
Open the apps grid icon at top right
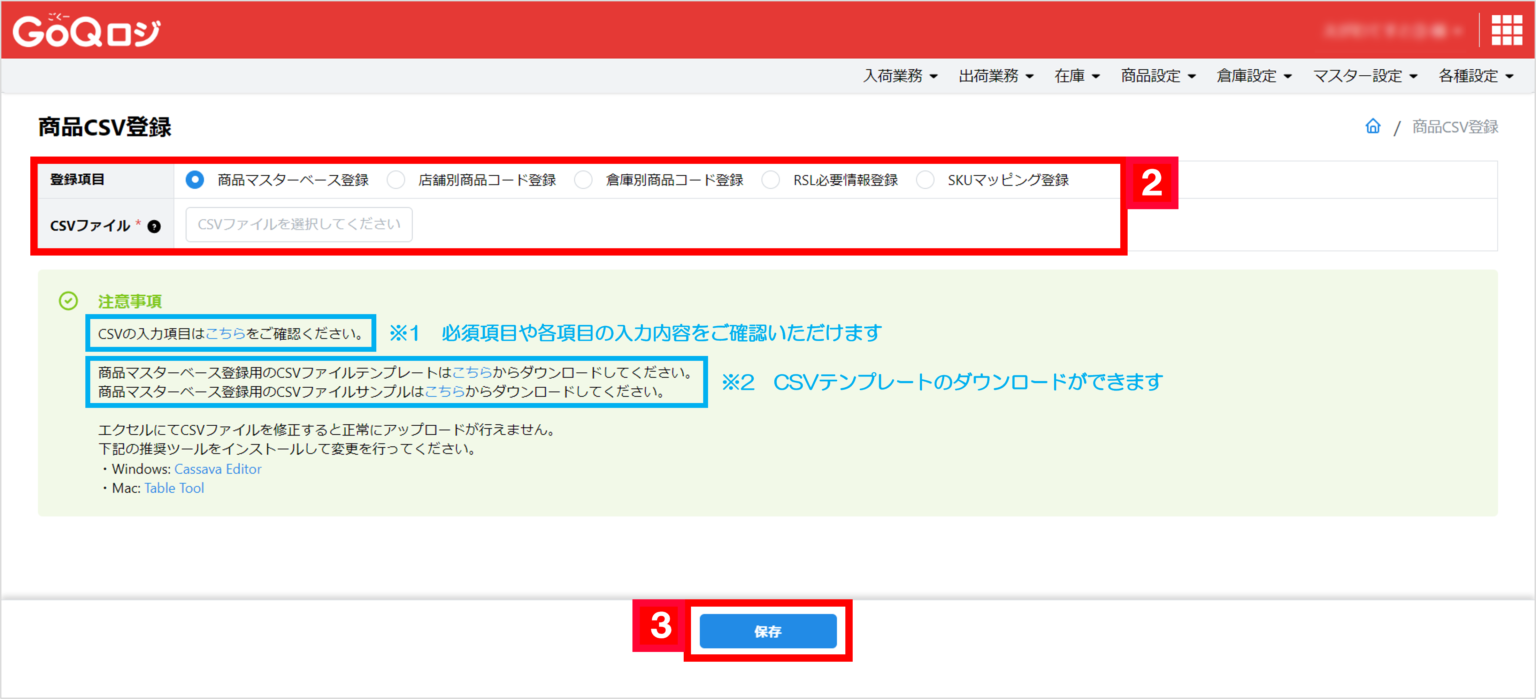pyautogui.click(x=1505, y=29)
